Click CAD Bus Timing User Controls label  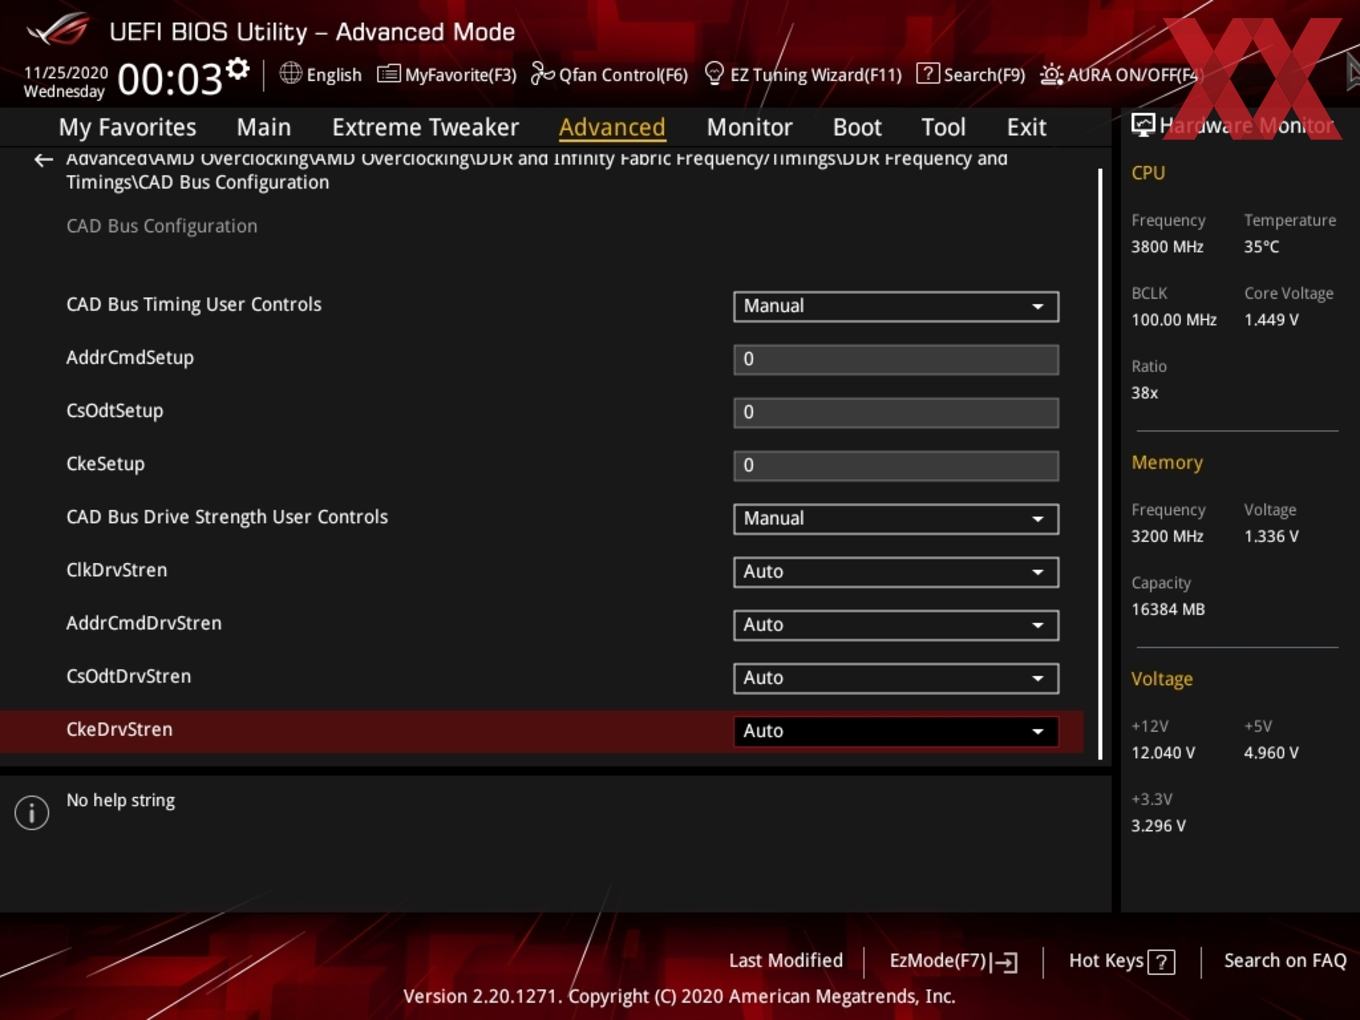pos(194,304)
